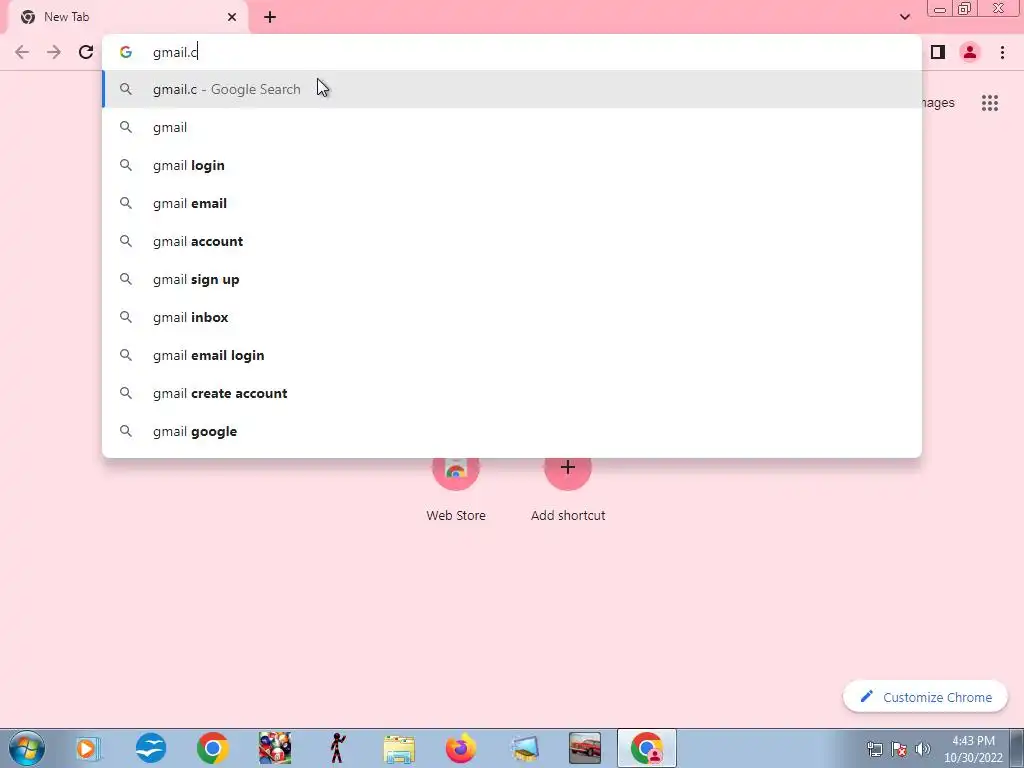The image size is (1024, 768).
Task: Open the profile avatar icon
Action: point(970,52)
